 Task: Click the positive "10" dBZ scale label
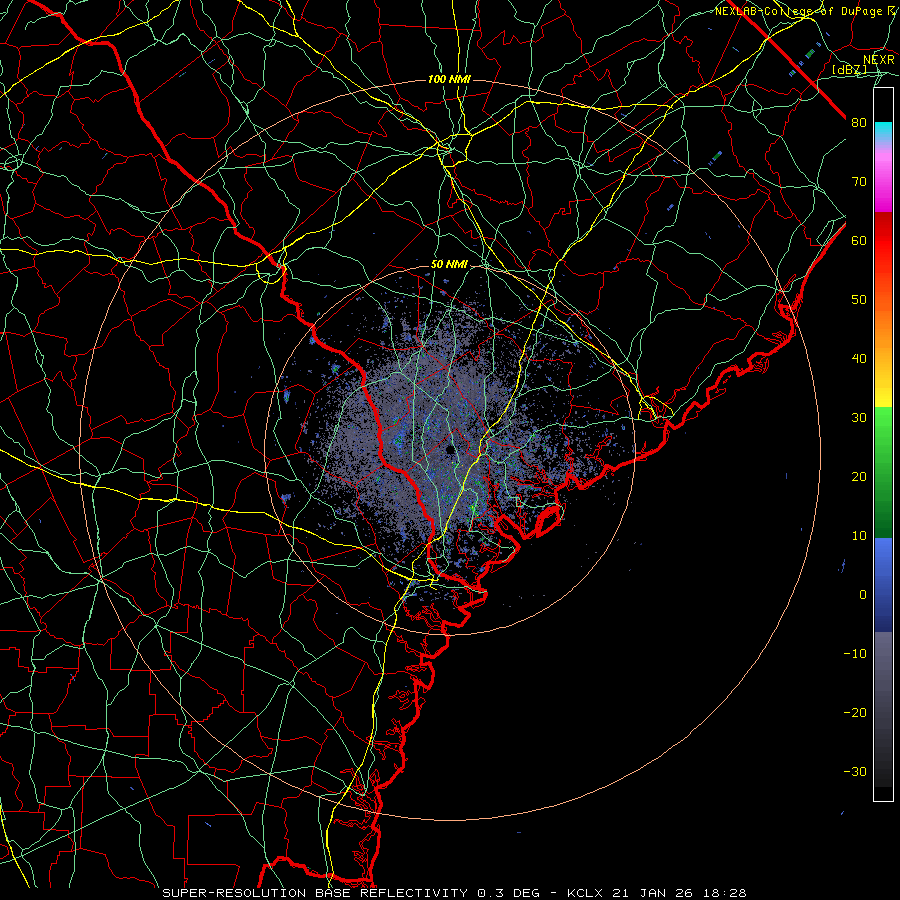tap(859, 536)
